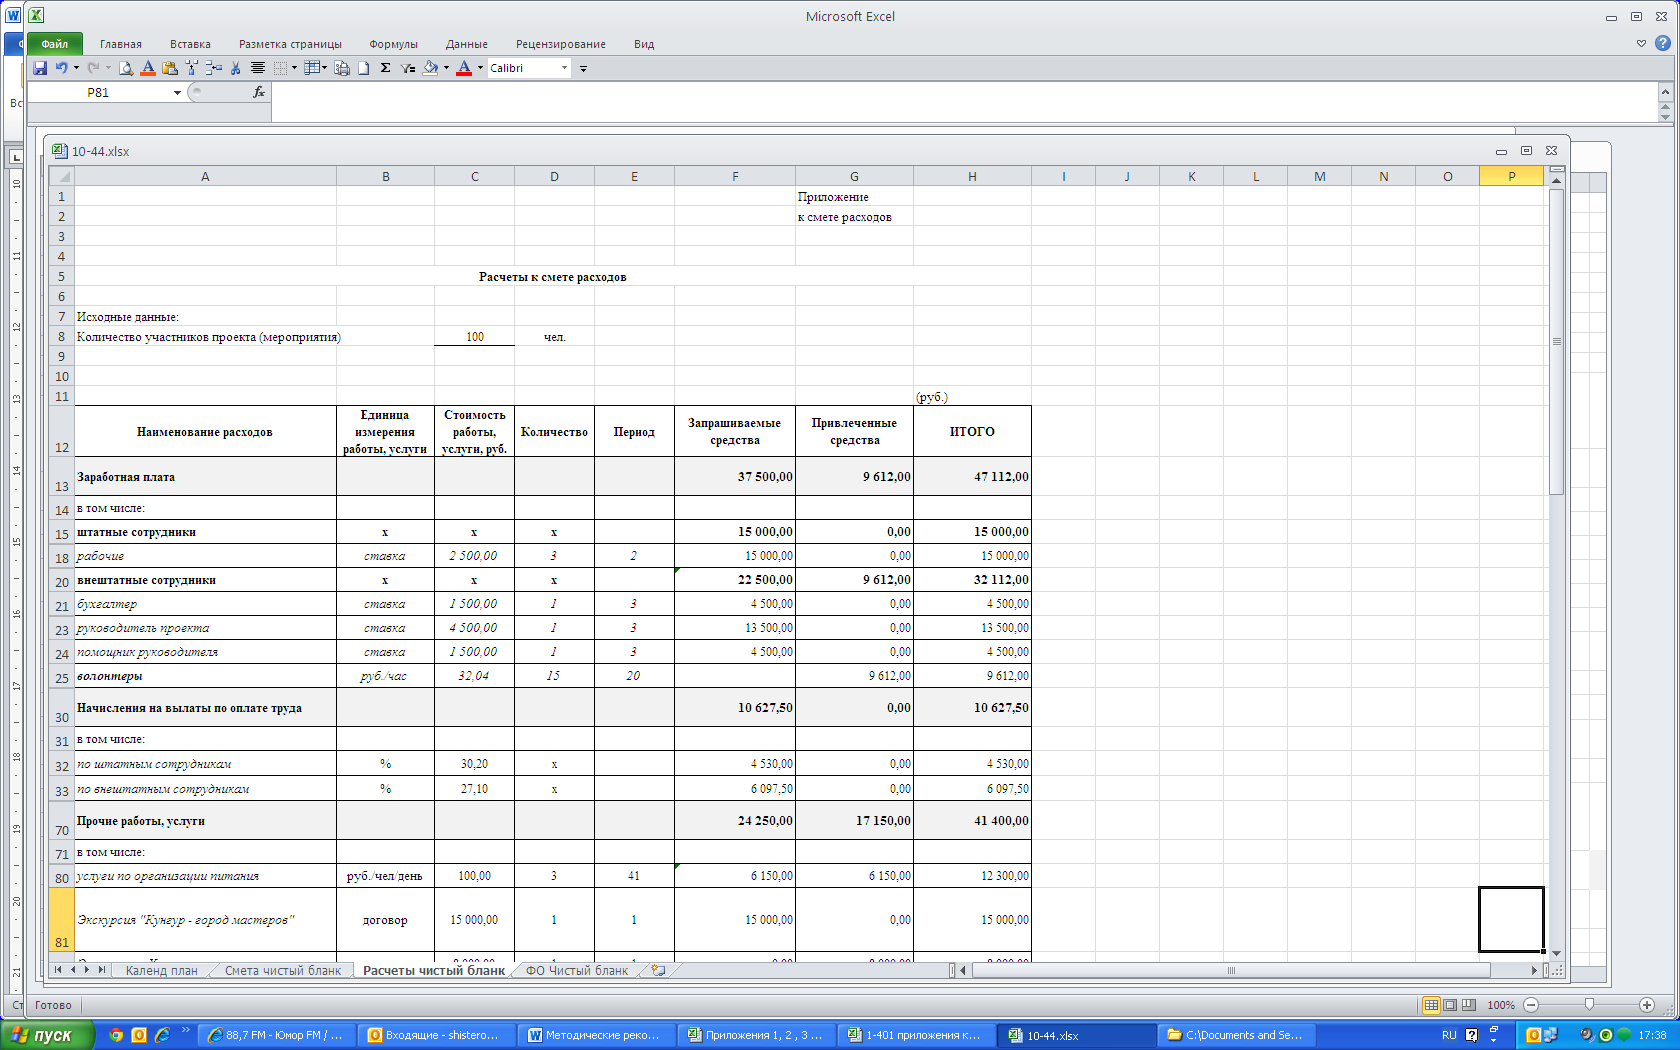Select column header G
The width and height of the screenshot is (1680, 1050).
pyautogui.click(x=854, y=176)
